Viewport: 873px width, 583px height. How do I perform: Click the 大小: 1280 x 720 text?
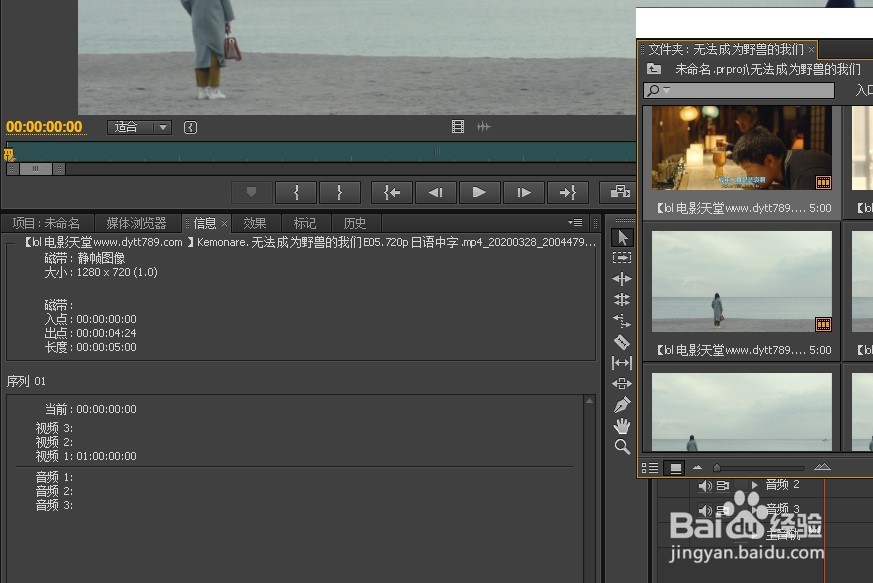(101, 272)
